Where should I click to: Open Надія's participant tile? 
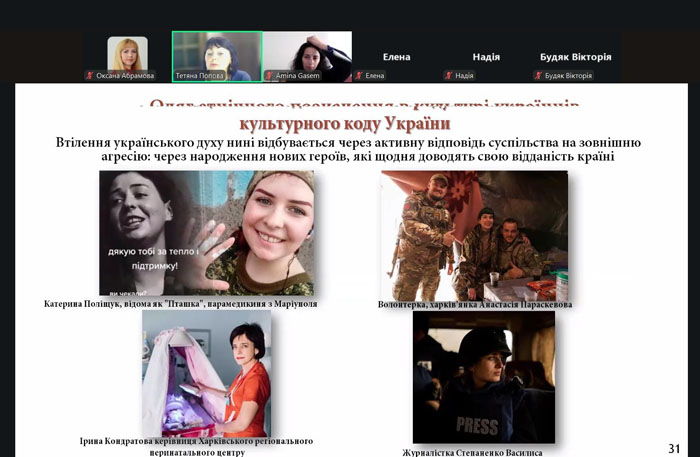coord(486,57)
